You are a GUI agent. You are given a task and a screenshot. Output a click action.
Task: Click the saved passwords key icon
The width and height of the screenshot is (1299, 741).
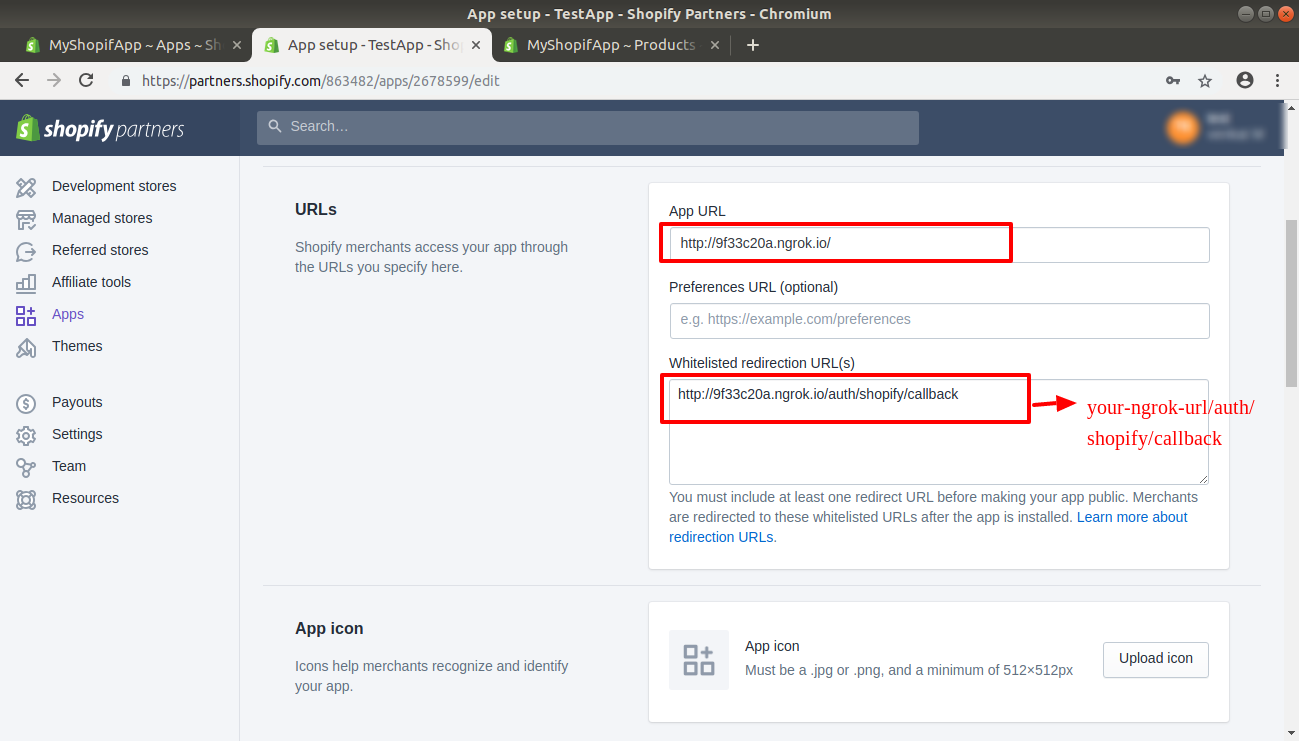pyautogui.click(x=1173, y=80)
